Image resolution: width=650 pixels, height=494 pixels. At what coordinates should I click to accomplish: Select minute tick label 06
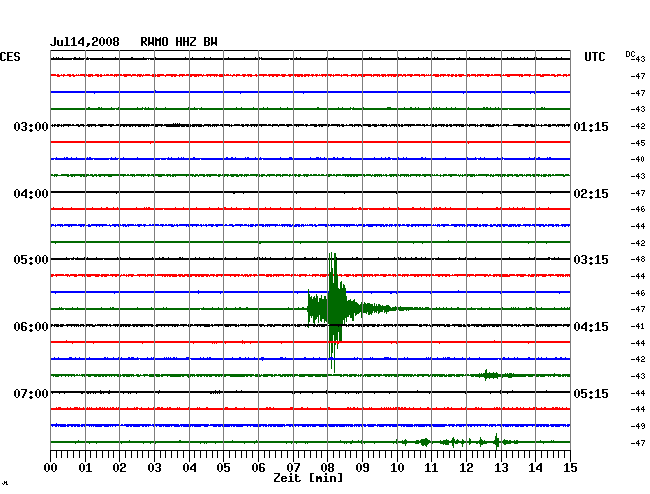click(258, 468)
